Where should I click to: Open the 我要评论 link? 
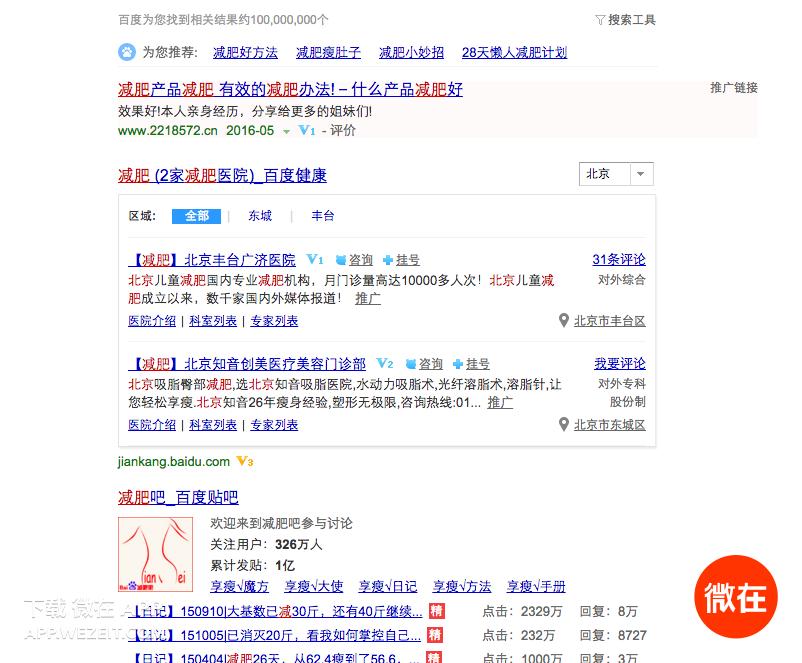621,364
